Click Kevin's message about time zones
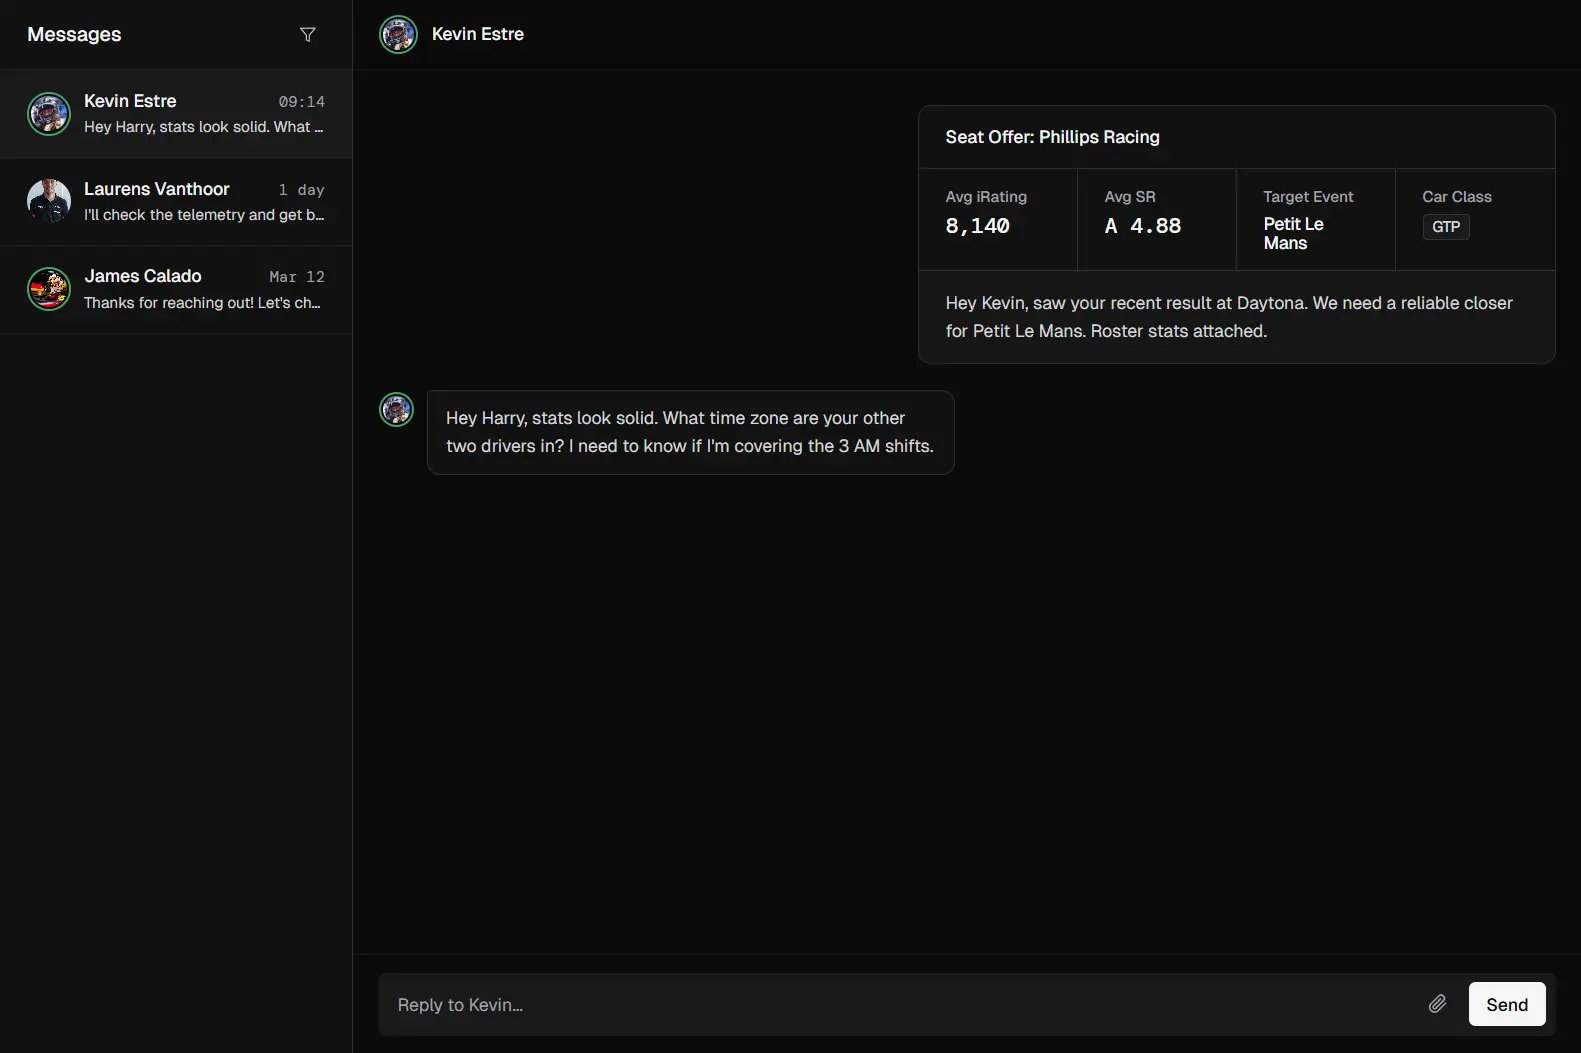The width and height of the screenshot is (1581, 1053). pos(690,432)
